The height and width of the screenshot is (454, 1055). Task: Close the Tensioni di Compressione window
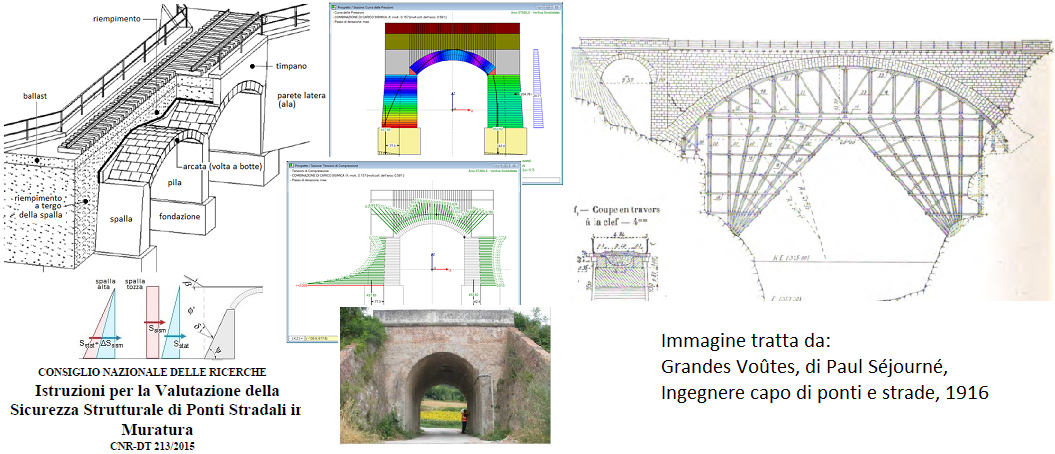coord(515,165)
